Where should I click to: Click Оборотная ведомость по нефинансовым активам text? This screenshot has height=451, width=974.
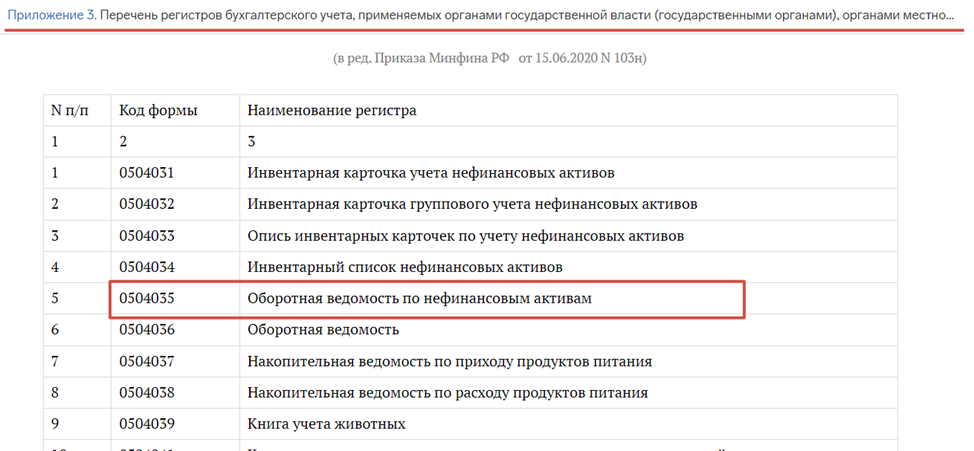pos(419,299)
